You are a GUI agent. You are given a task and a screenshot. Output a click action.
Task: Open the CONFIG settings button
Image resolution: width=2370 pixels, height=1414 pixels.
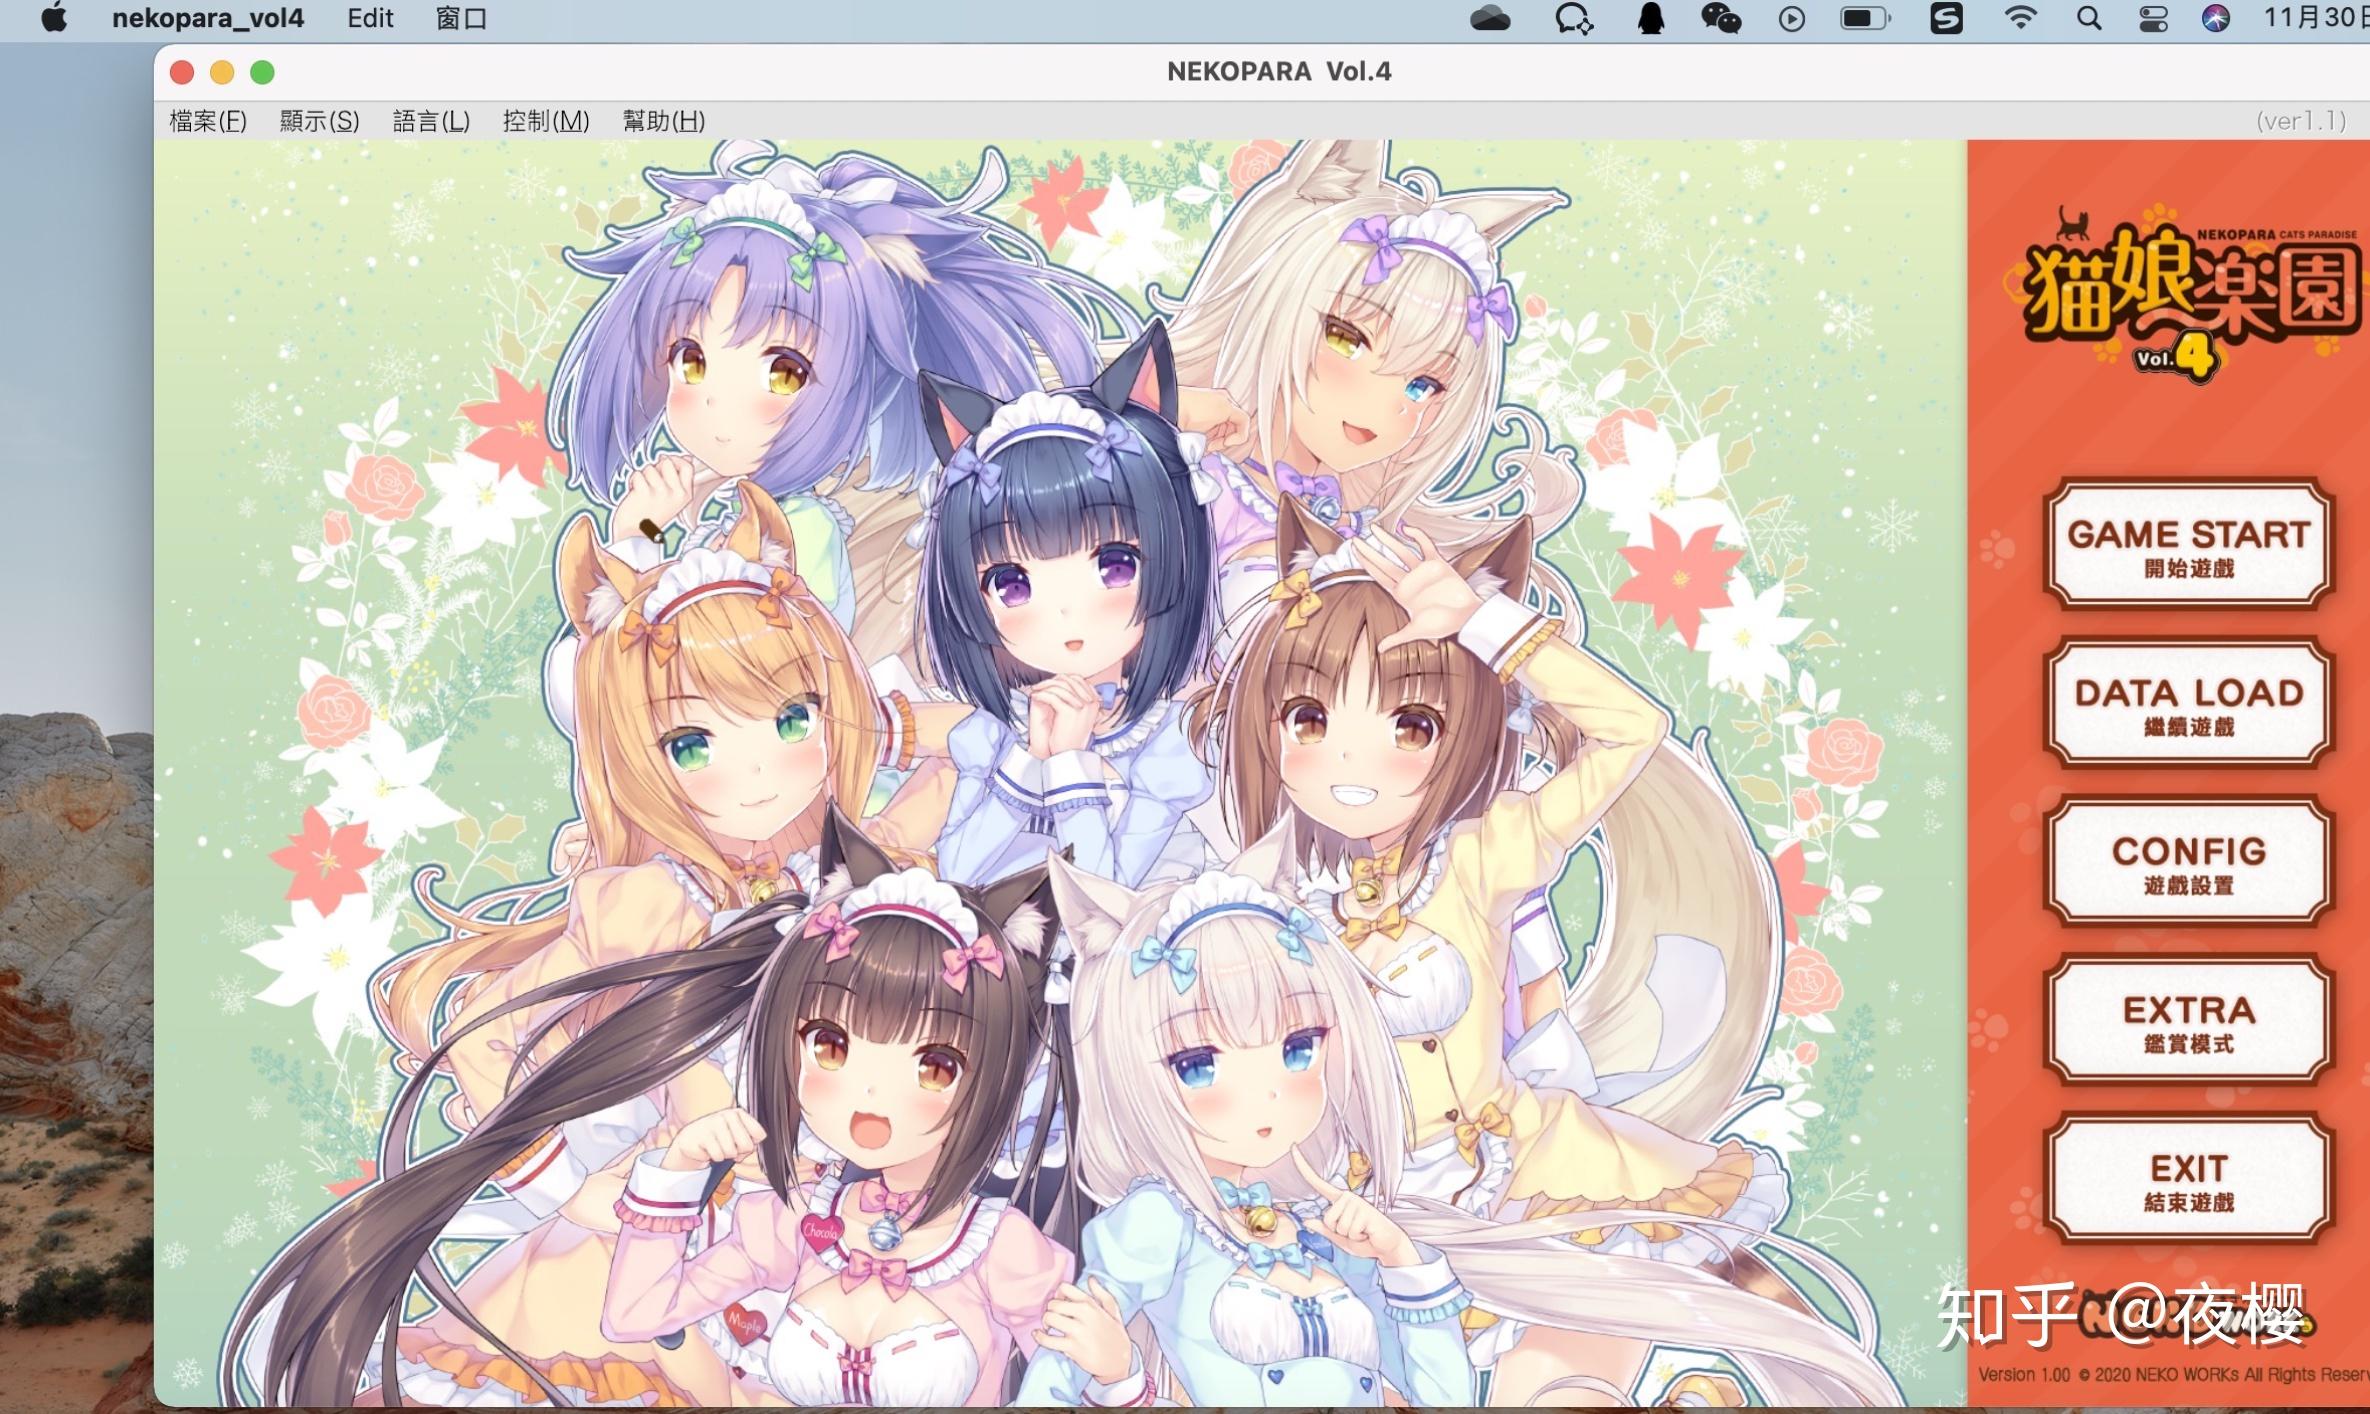pos(2188,862)
